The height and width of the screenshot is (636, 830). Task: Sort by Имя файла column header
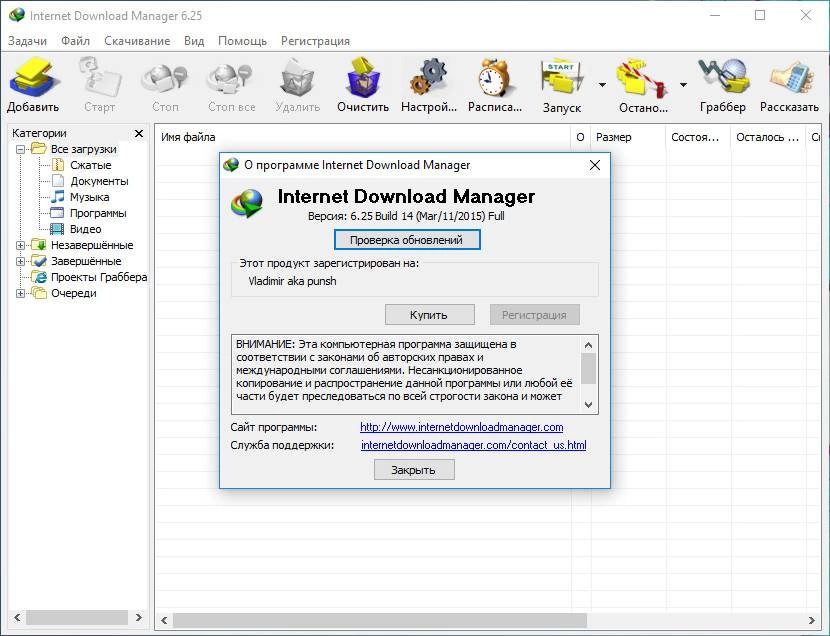coord(363,137)
